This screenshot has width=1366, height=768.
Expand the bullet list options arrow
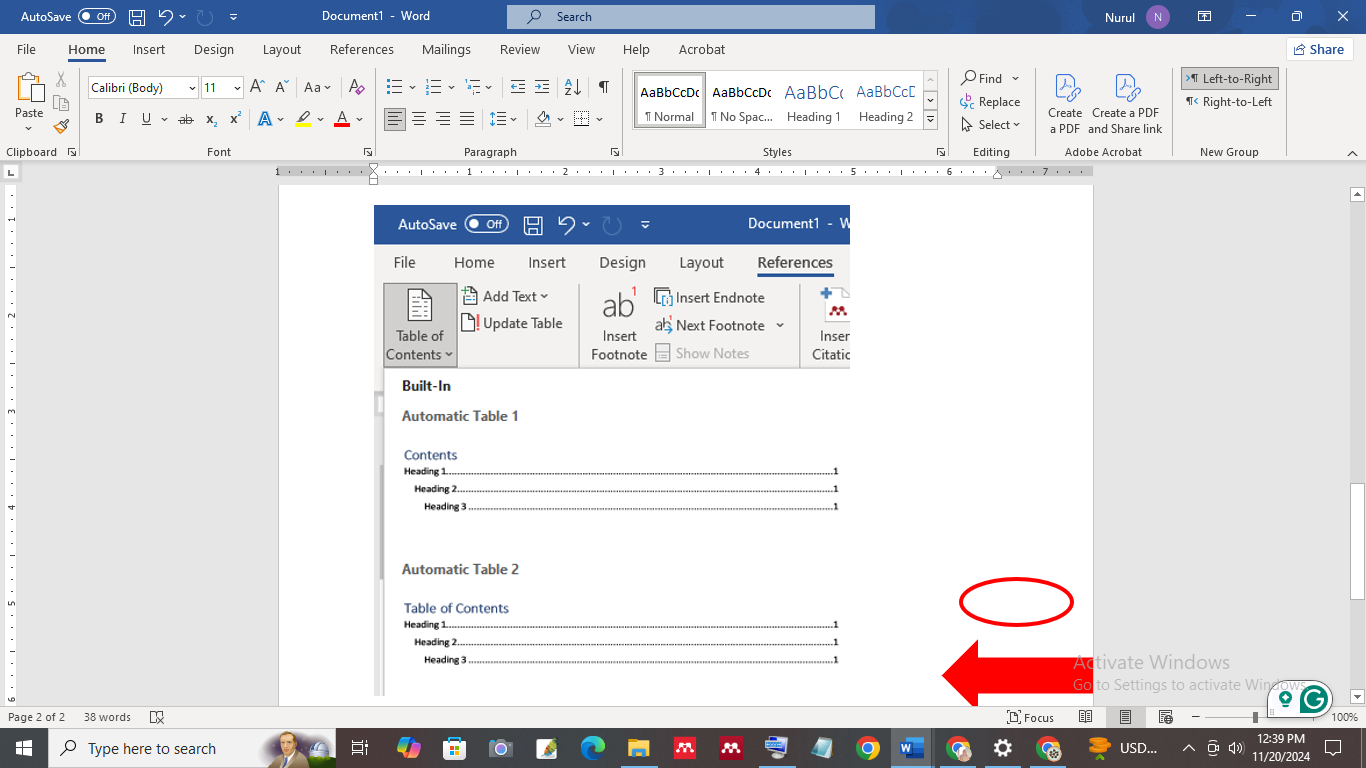pos(411,88)
